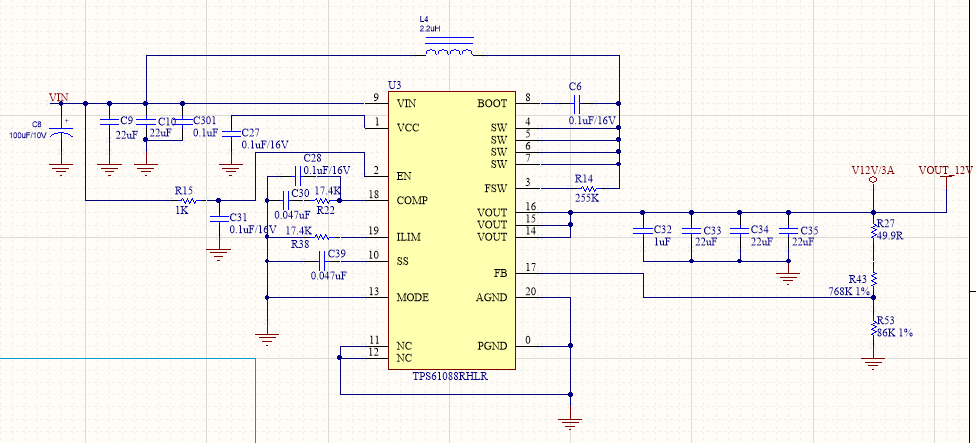Click the 100uF/10V value text
The height and width of the screenshot is (443, 976).
(x=27, y=134)
